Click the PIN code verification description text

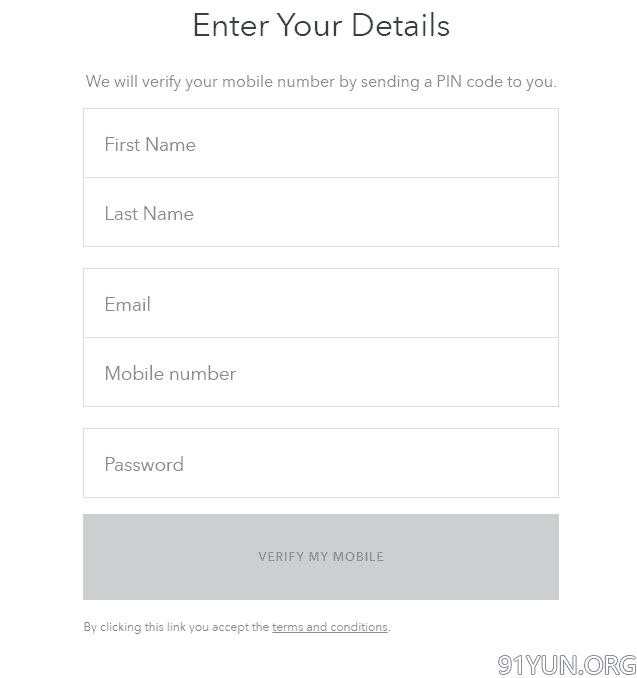pos(321,82)
